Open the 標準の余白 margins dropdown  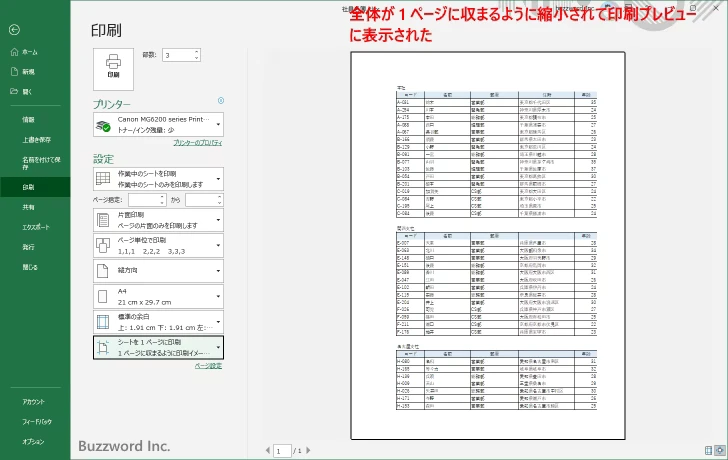pos(158,322)
